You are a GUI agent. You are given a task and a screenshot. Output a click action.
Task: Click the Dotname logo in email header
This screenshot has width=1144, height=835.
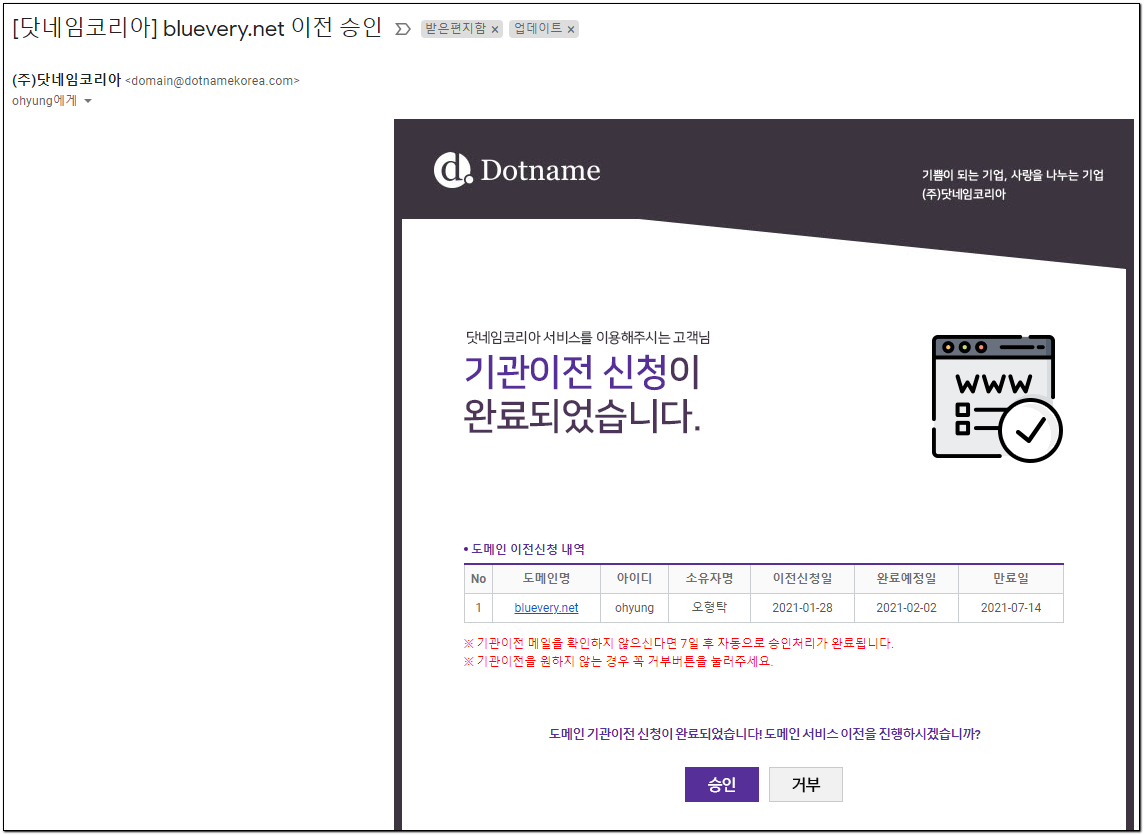point(517,170)
